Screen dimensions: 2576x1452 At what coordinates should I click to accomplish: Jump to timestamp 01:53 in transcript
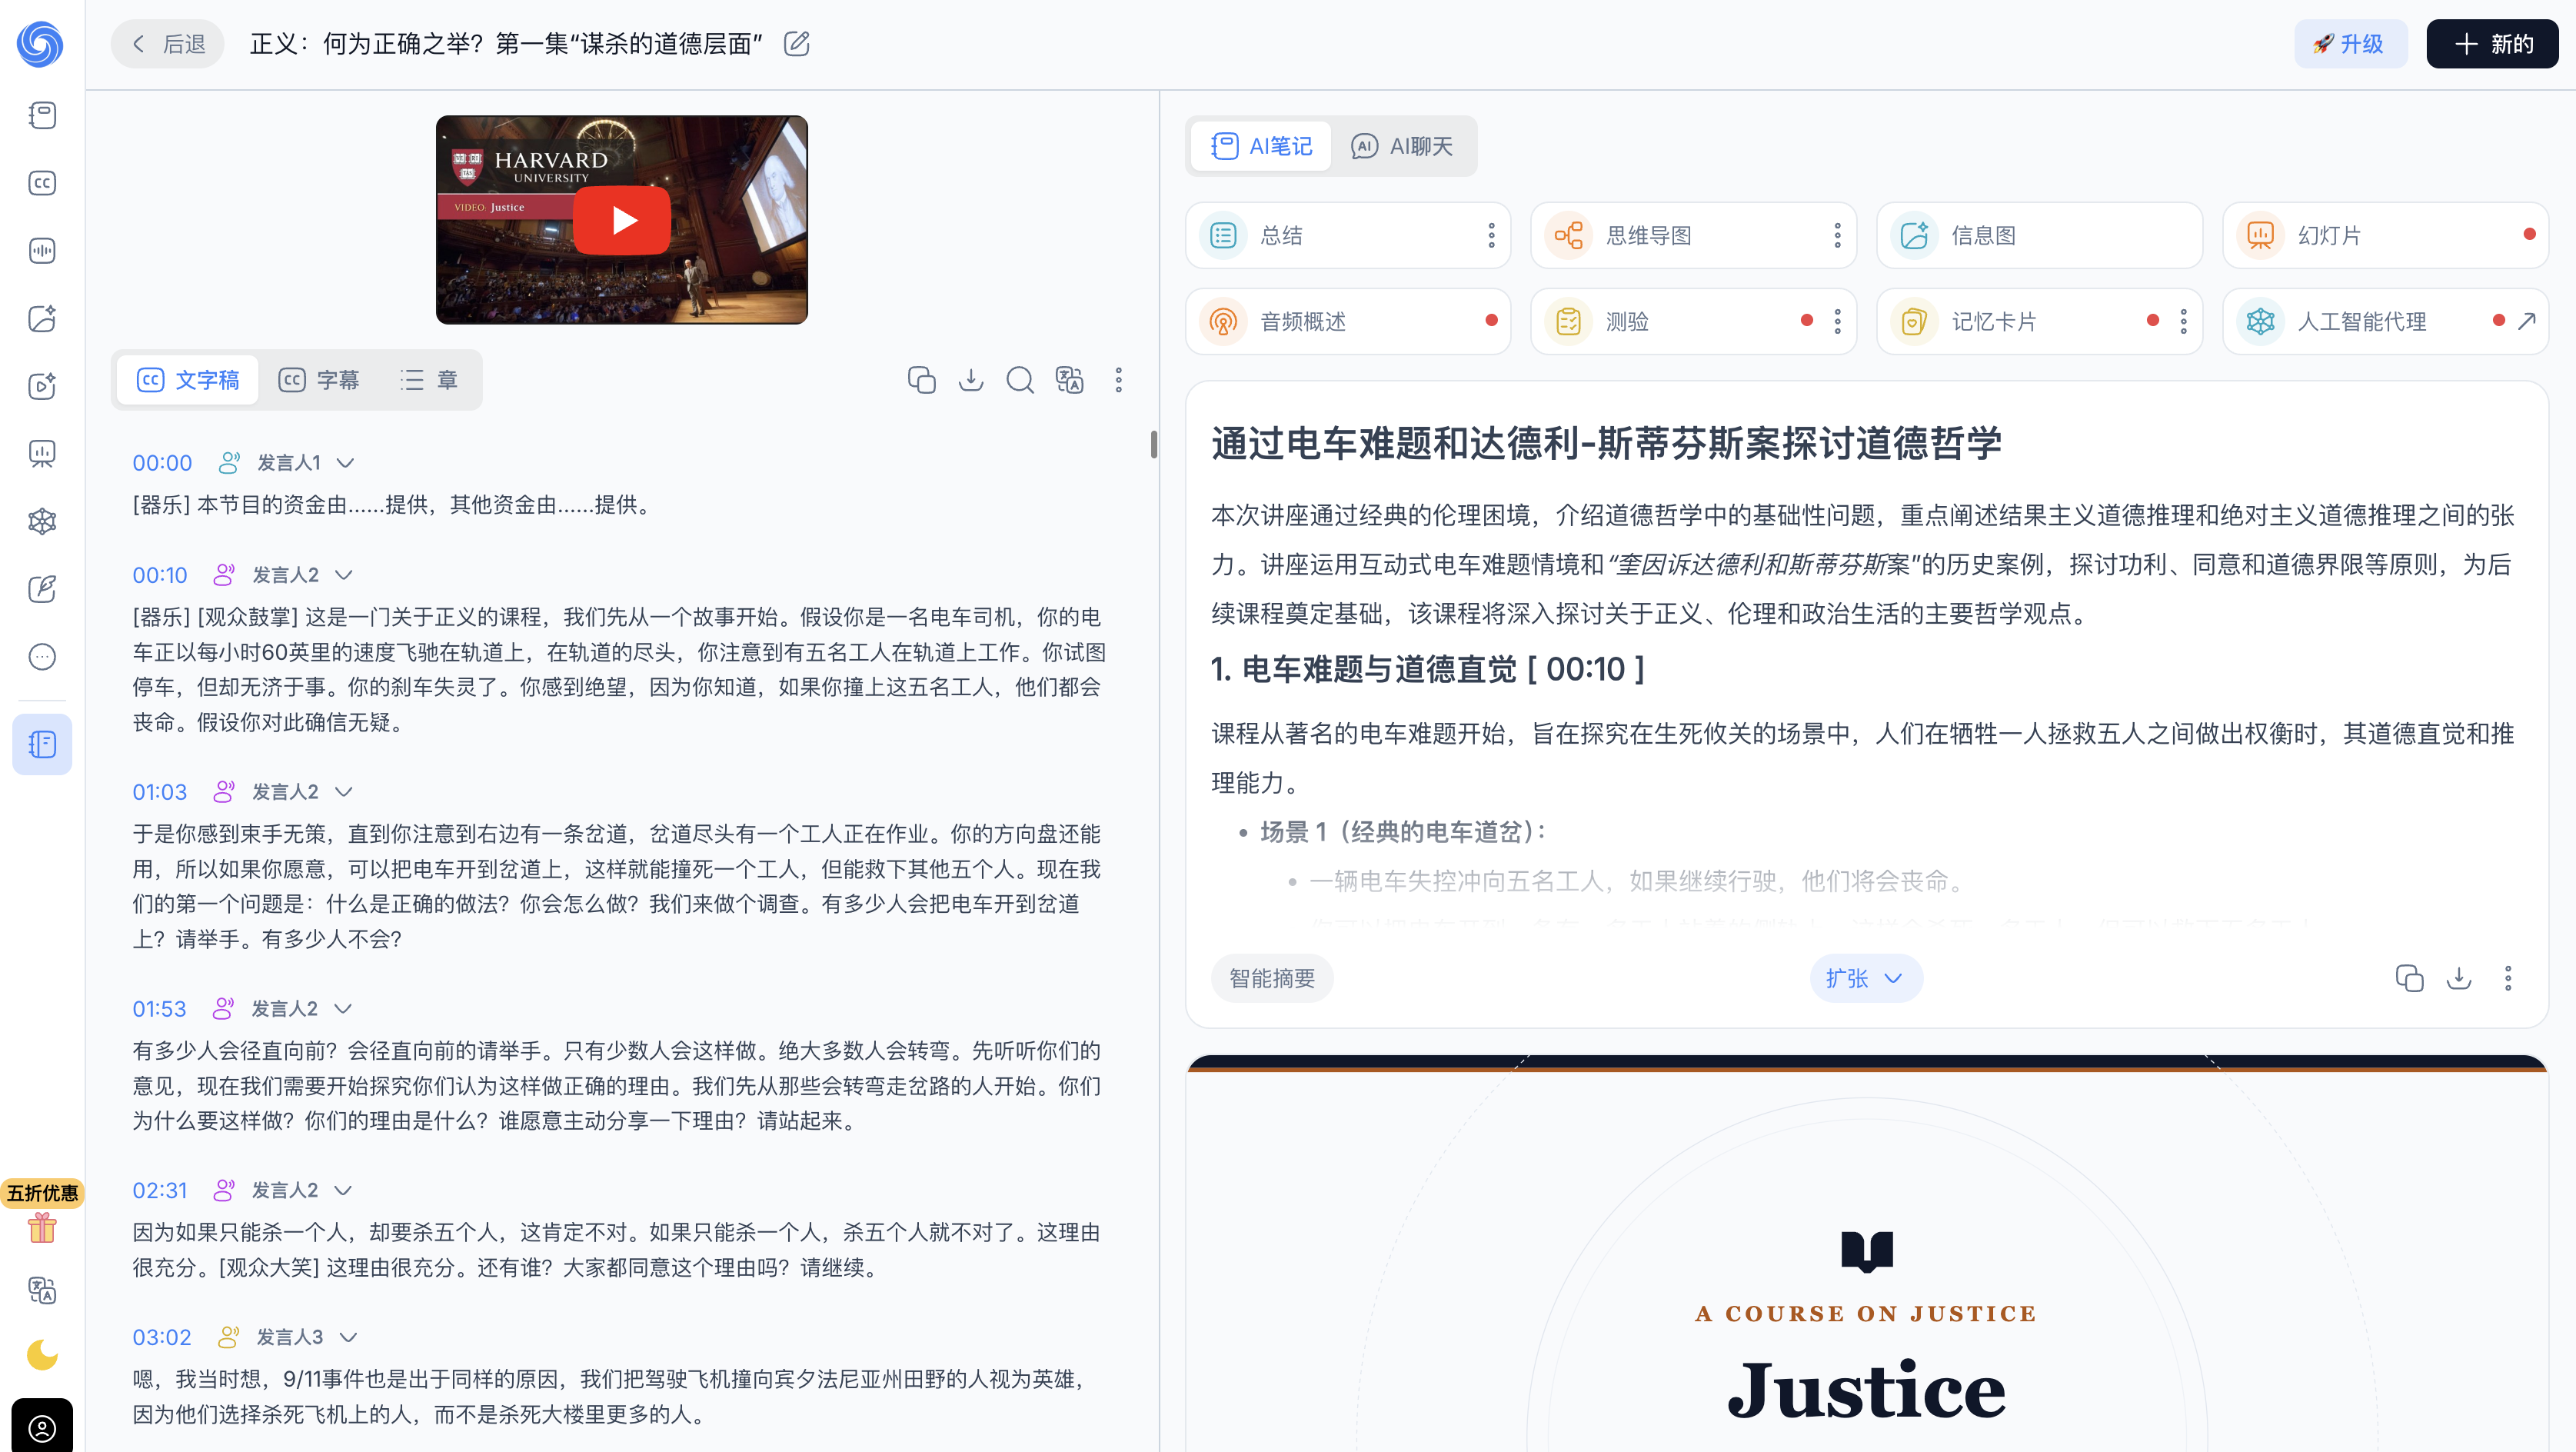click(x=160, y=1009)
